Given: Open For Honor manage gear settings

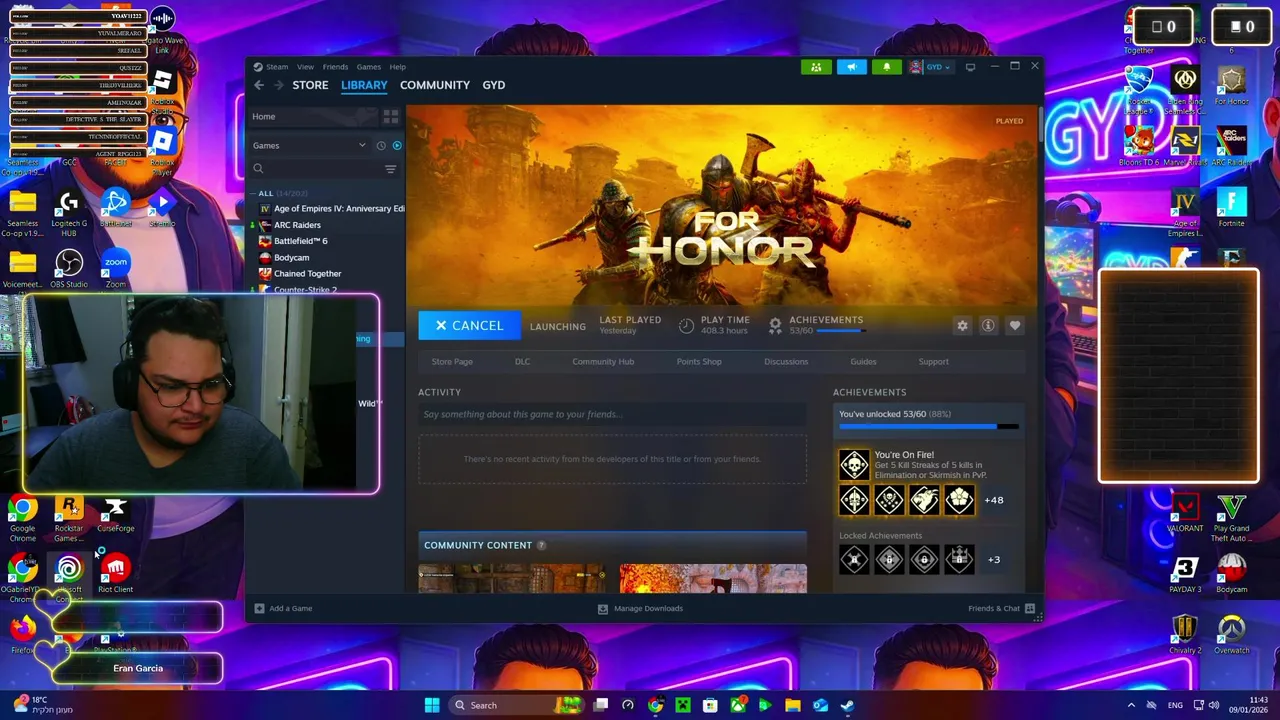Looking at the screenshot, I should (x=962, y=325).
